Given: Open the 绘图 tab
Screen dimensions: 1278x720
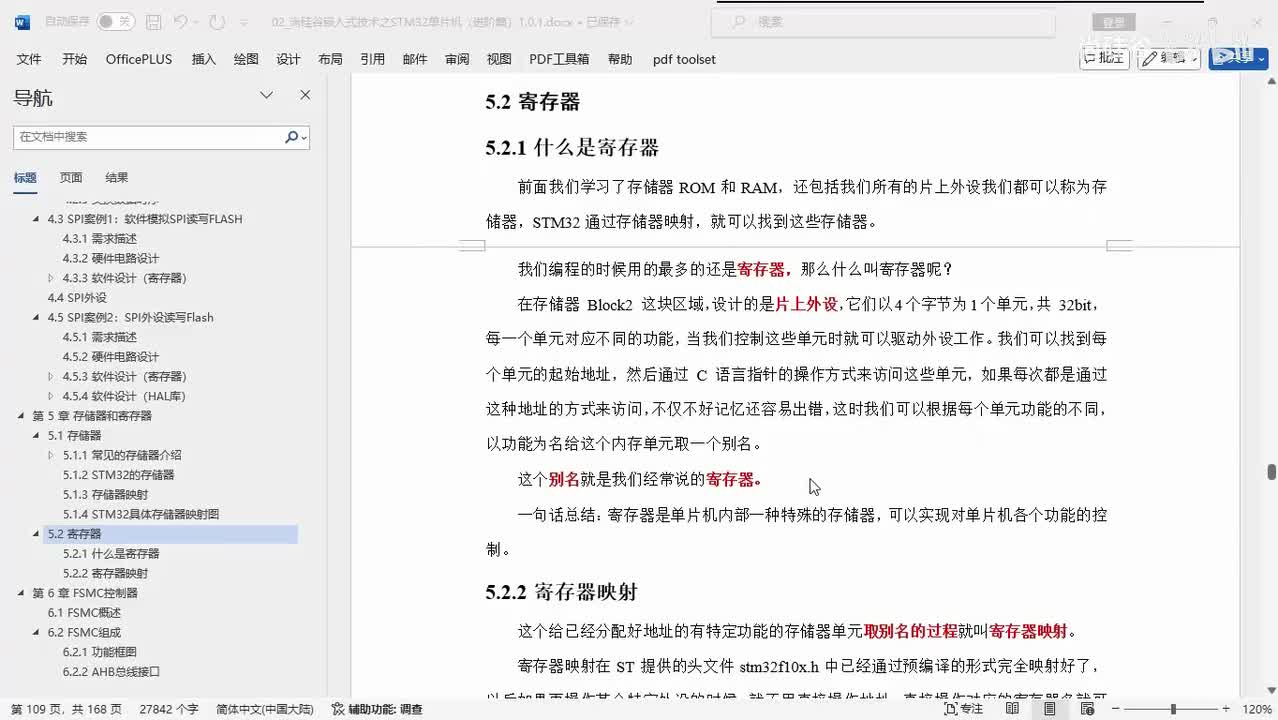Looking at the screenshot, I should point(246,59).
